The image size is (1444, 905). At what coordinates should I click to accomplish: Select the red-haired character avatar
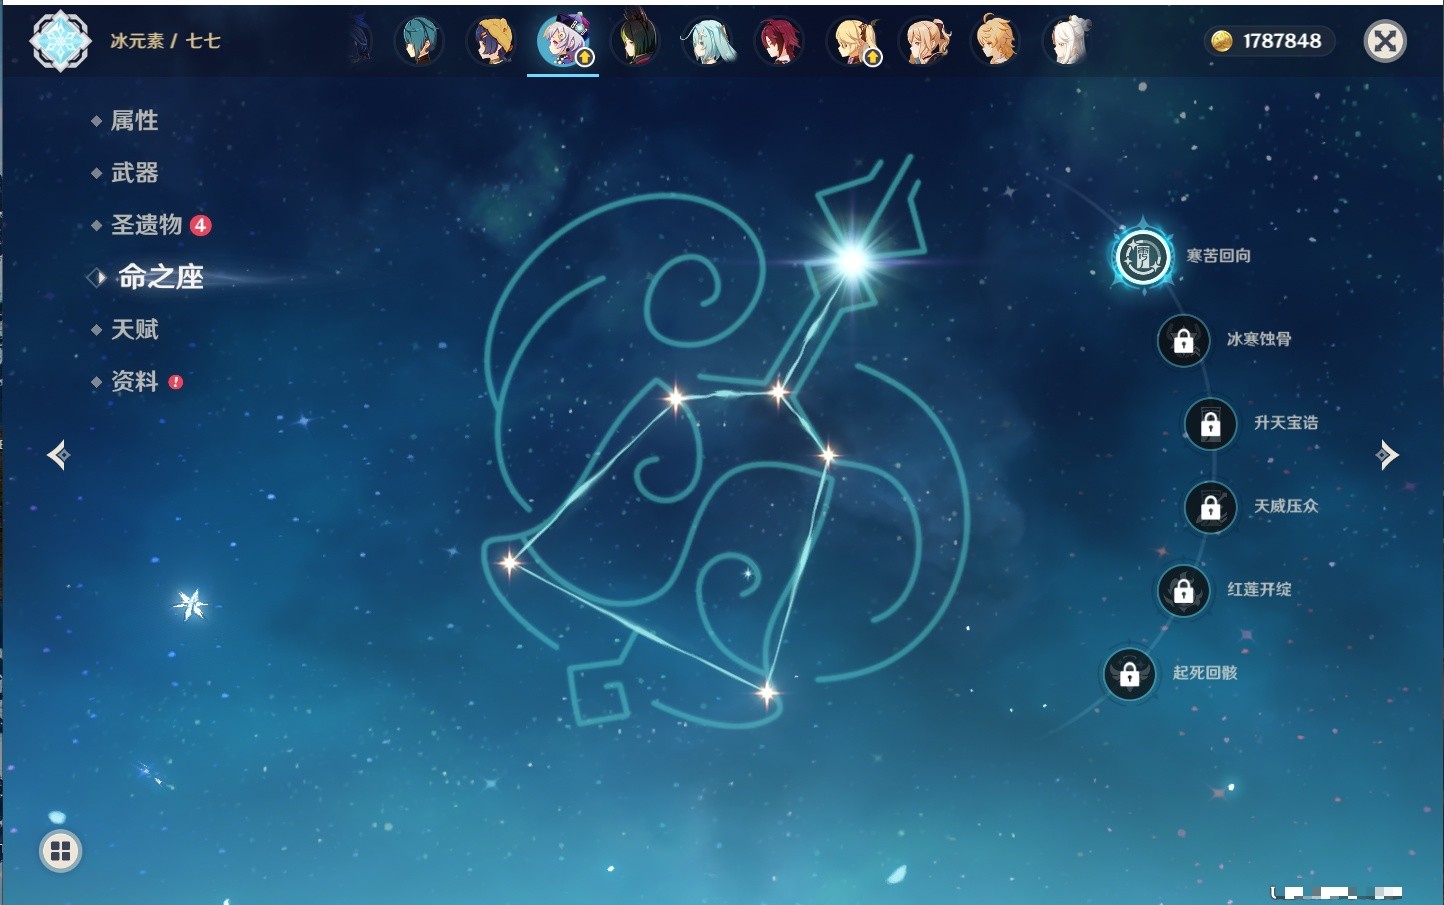click(779, 41)
